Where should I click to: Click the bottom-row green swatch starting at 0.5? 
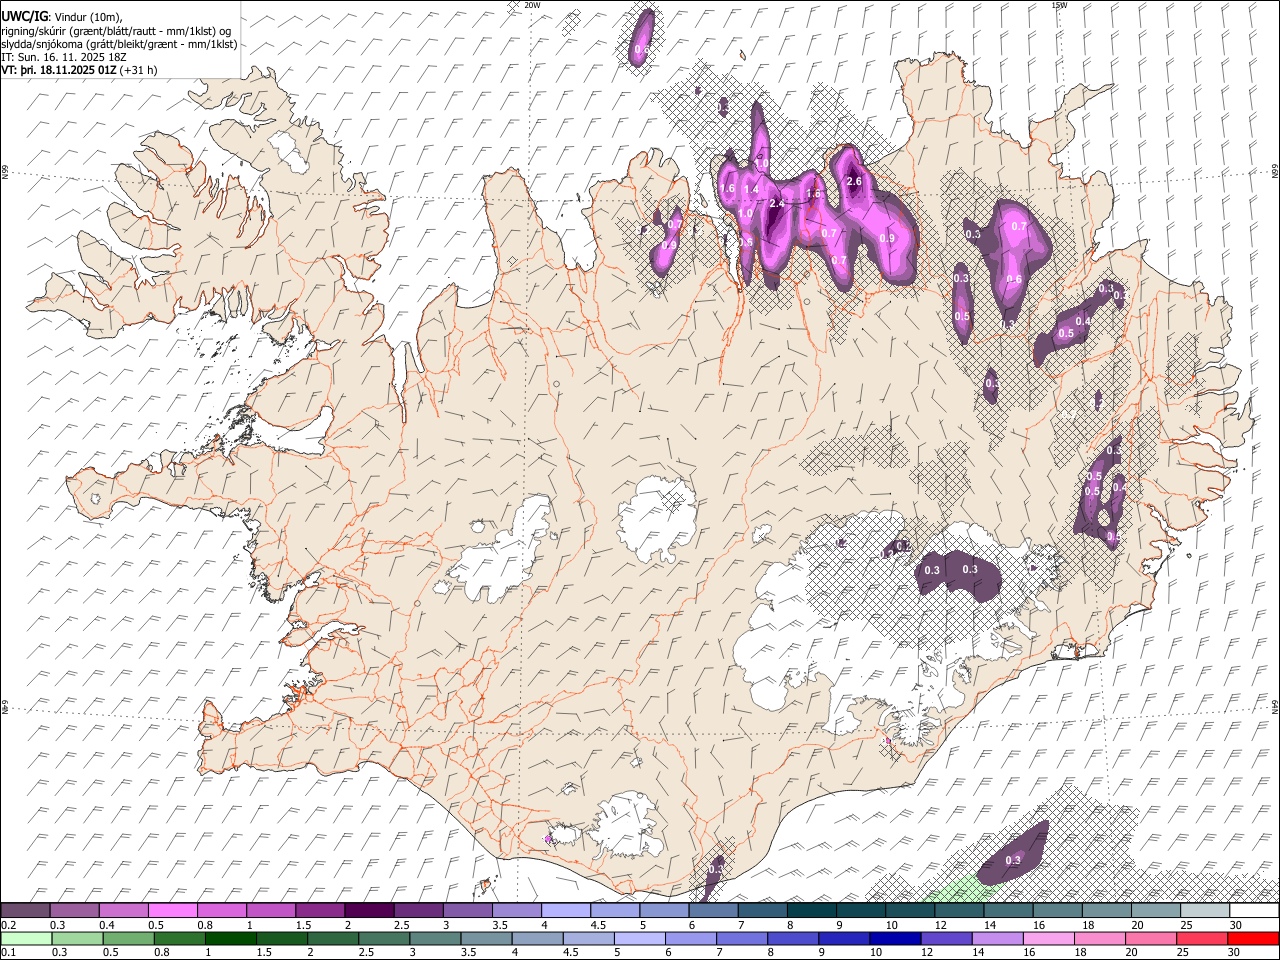pos(128,938)
